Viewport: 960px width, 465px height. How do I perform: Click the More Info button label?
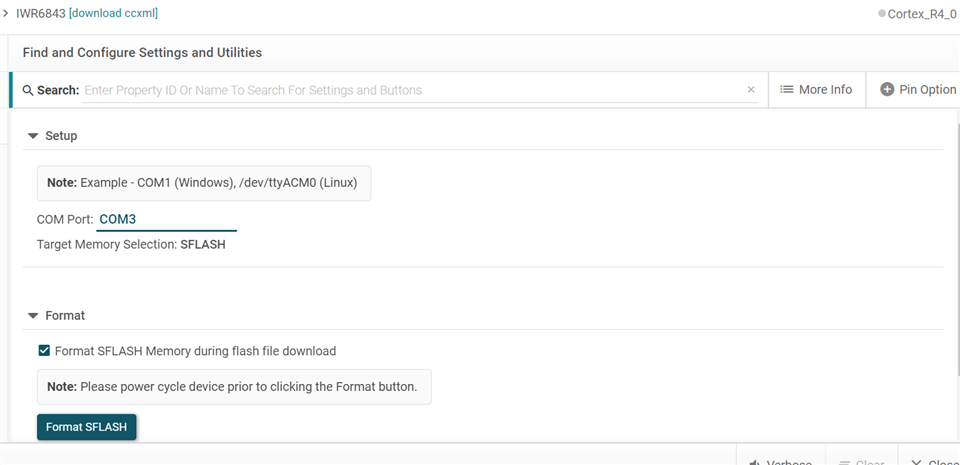tap(826, 90)
